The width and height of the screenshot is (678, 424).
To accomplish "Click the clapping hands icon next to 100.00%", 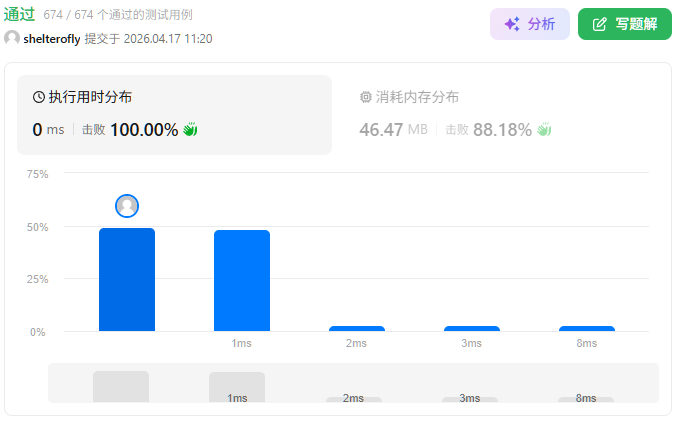I will (190, 130).
